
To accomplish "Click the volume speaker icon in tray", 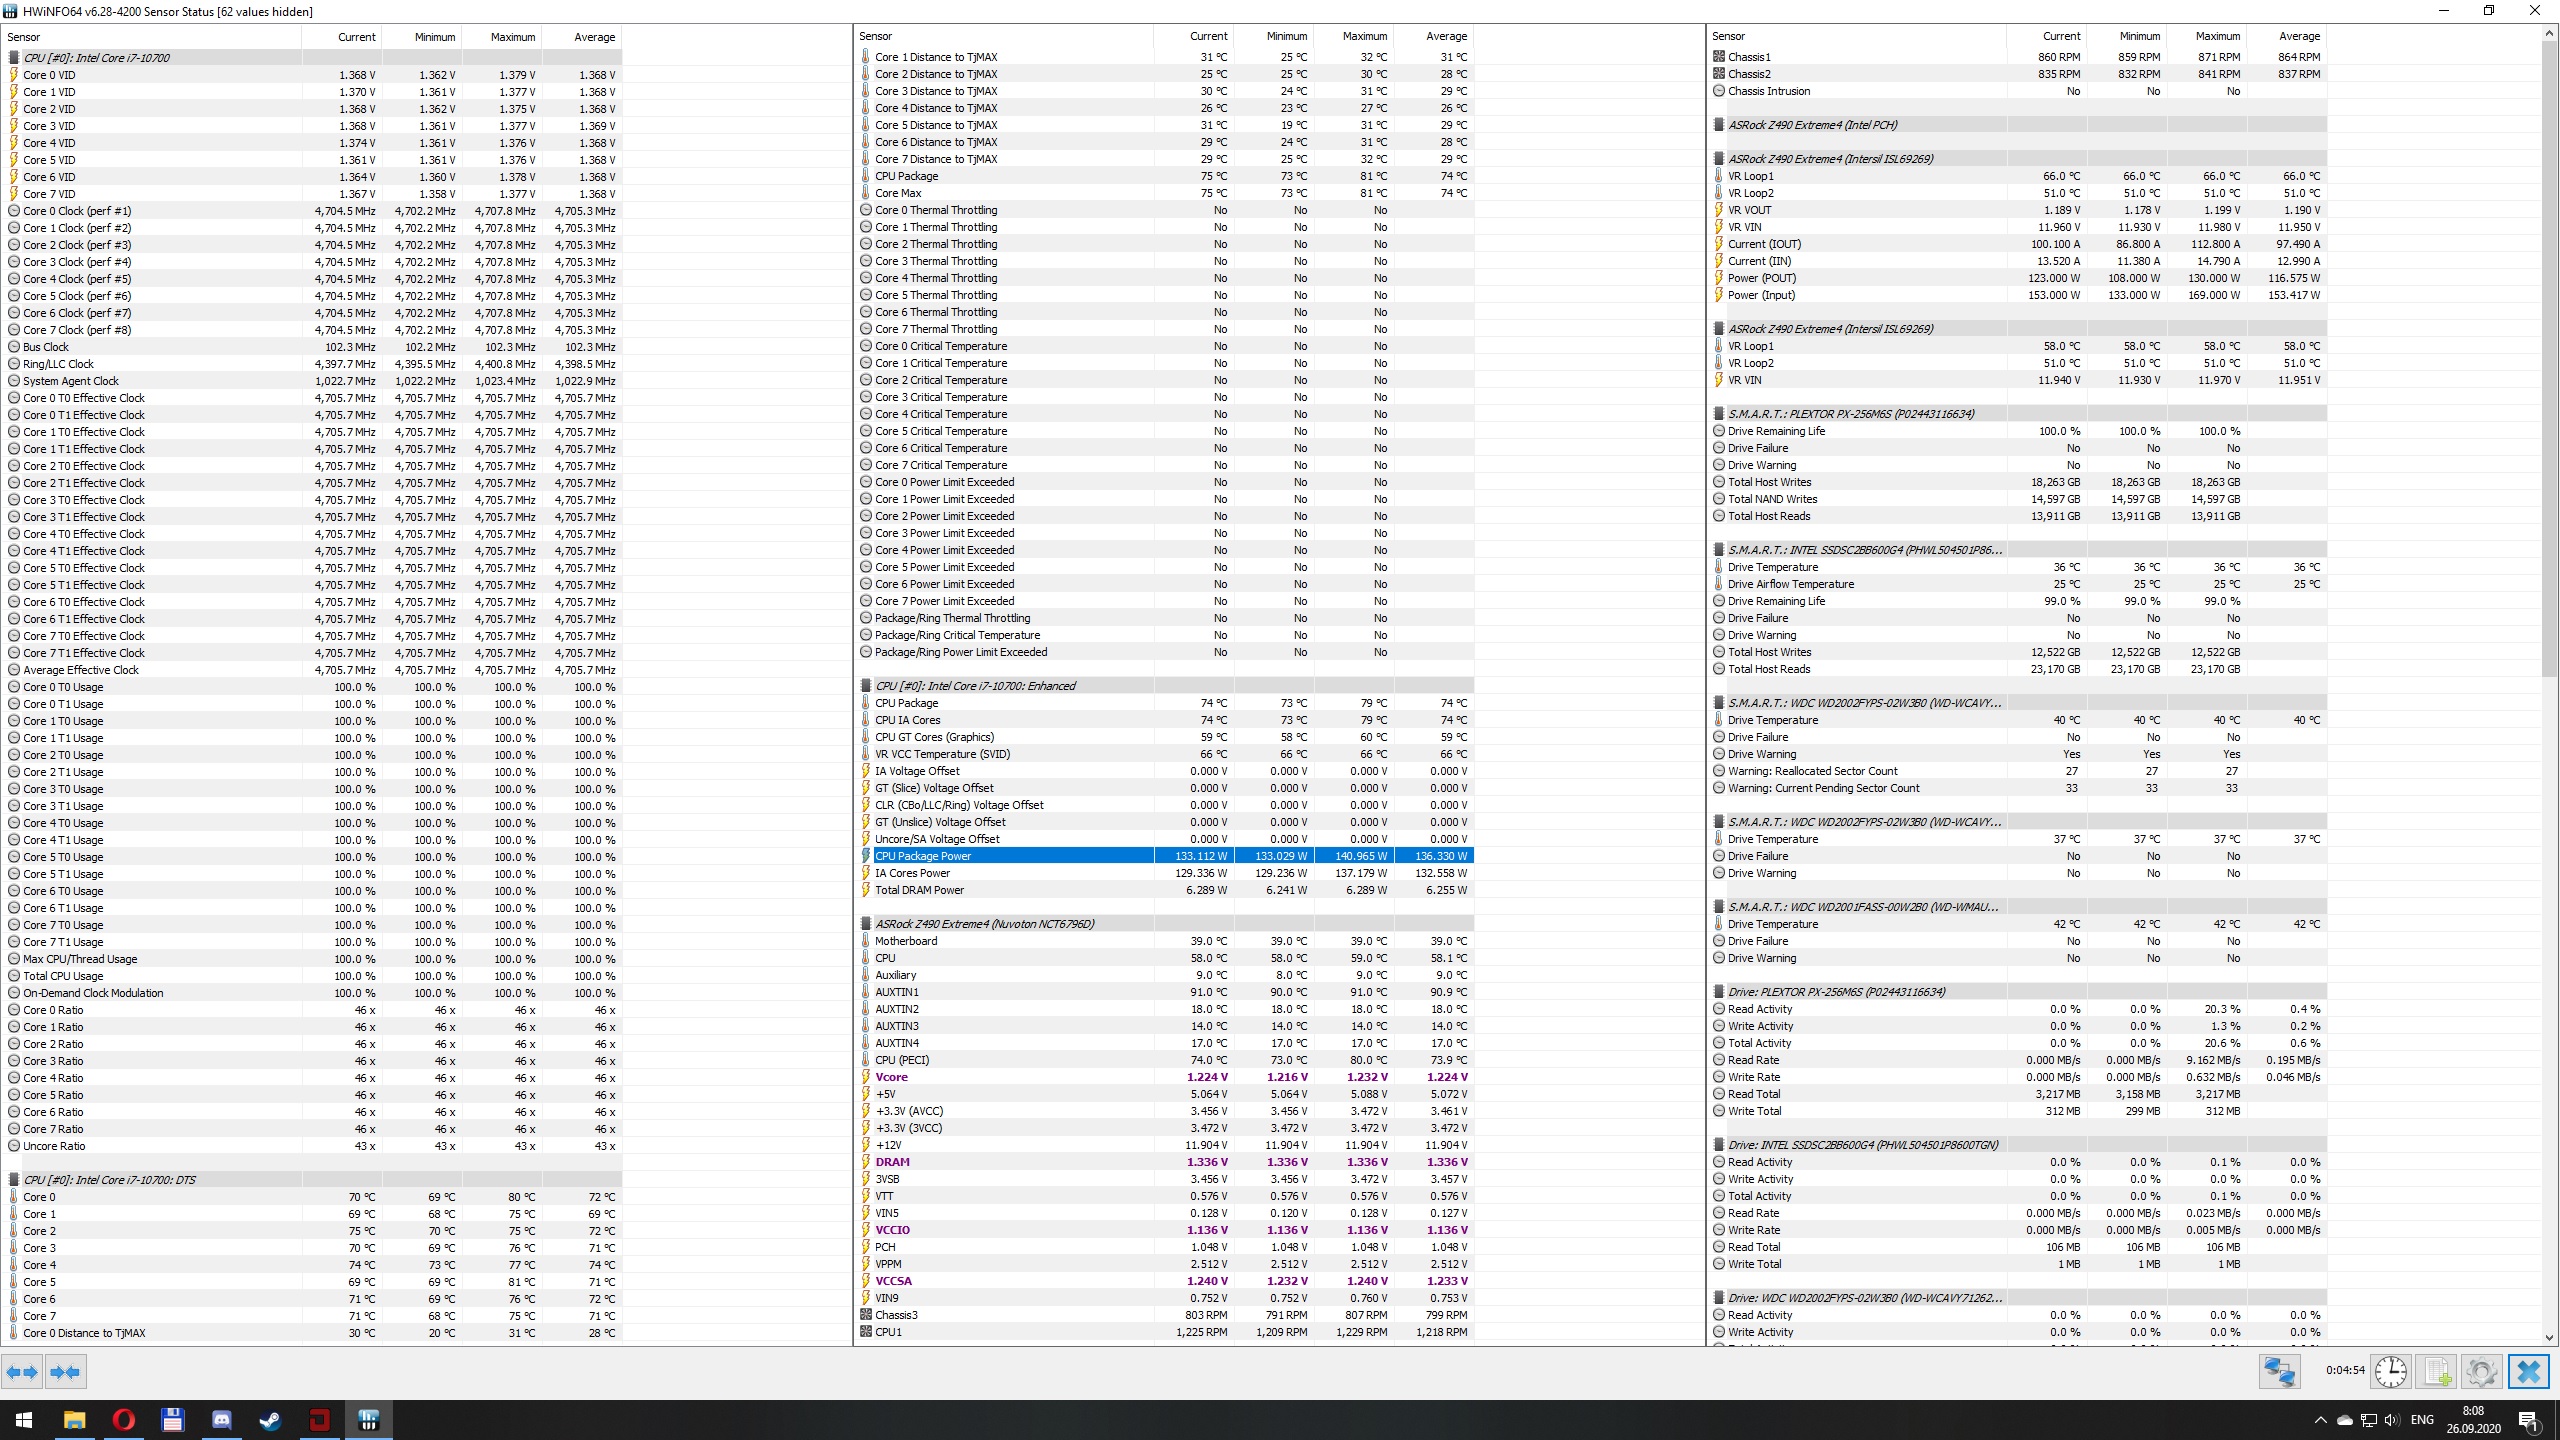I will click(2391, 1420).
